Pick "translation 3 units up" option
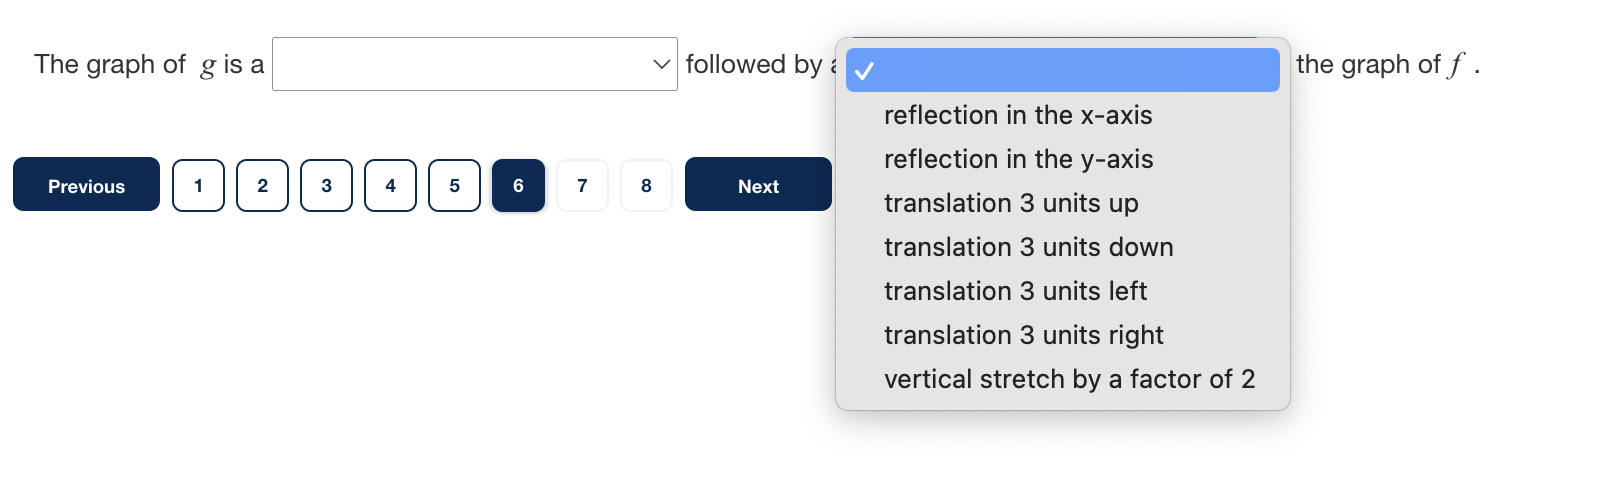Screen dimensions: 1602x484 point(1011,204)
